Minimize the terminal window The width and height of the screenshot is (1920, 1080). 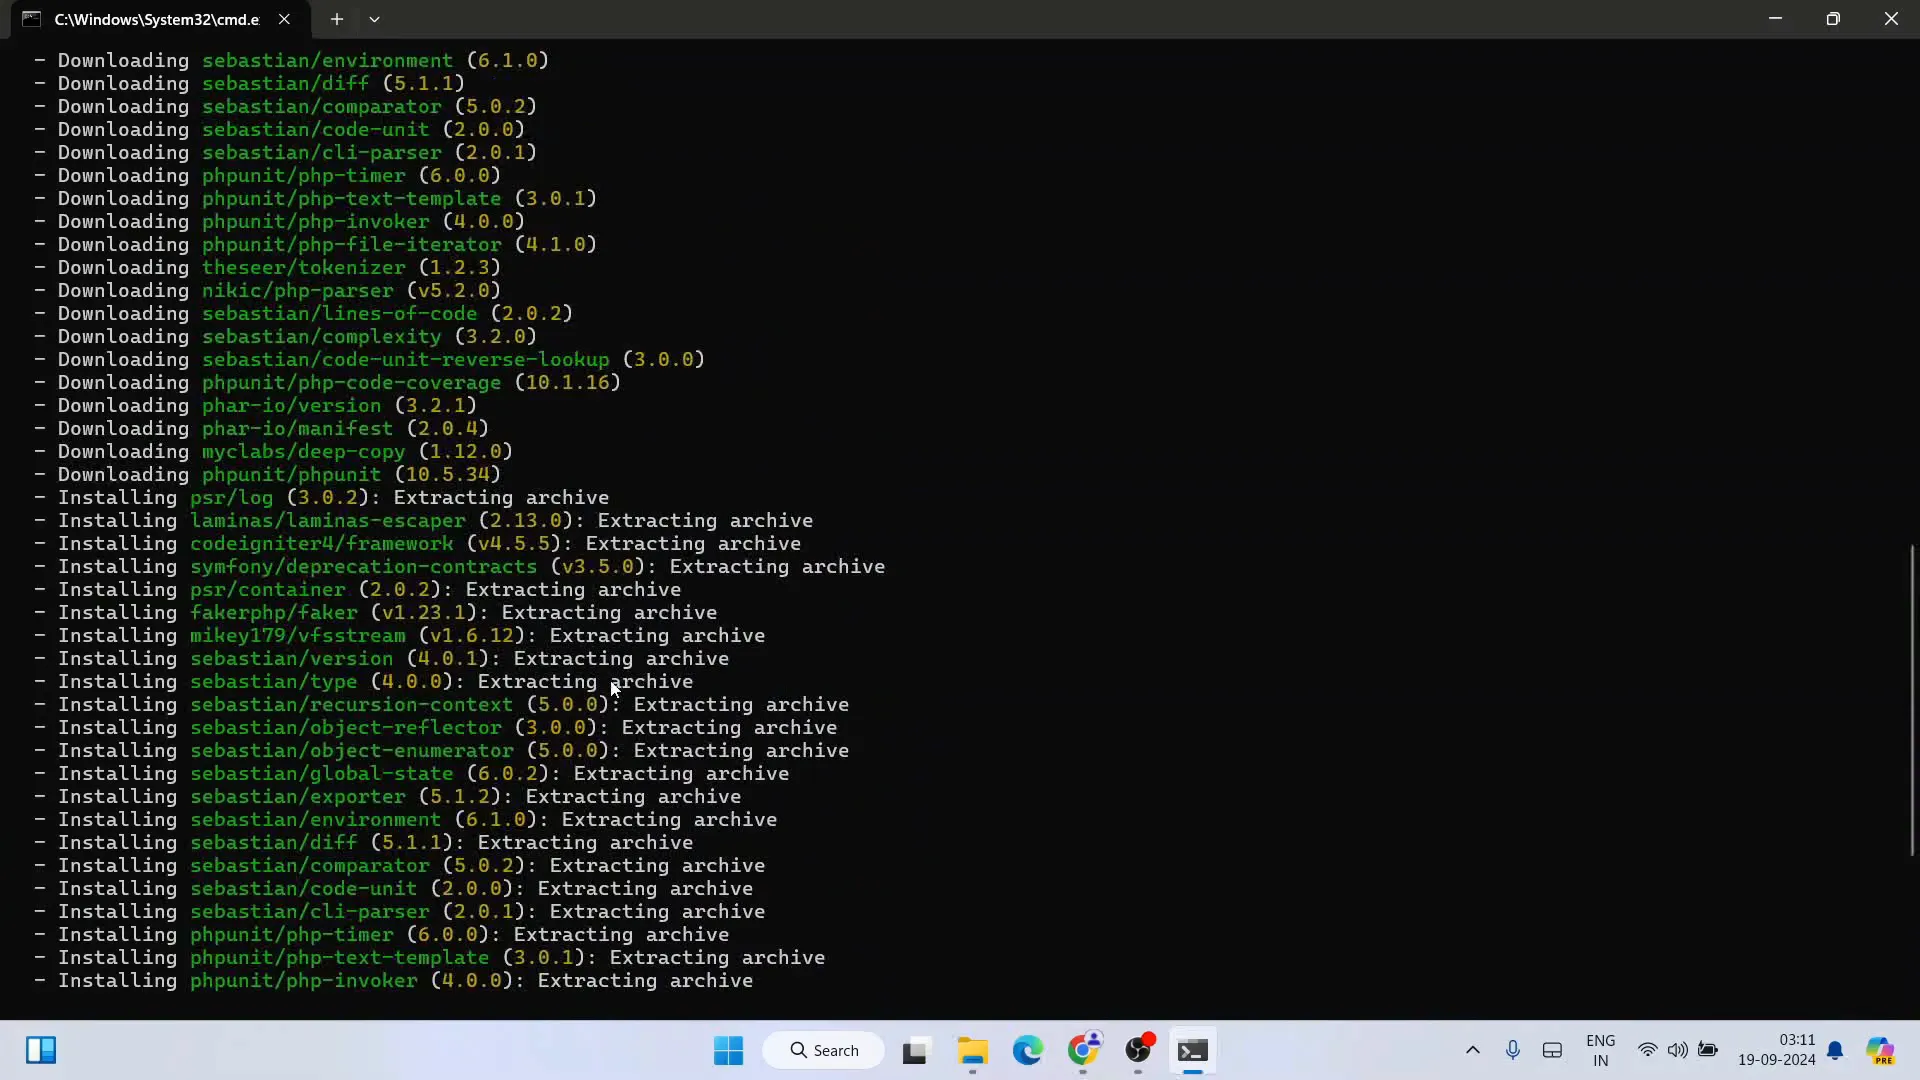coord(1775,19)
